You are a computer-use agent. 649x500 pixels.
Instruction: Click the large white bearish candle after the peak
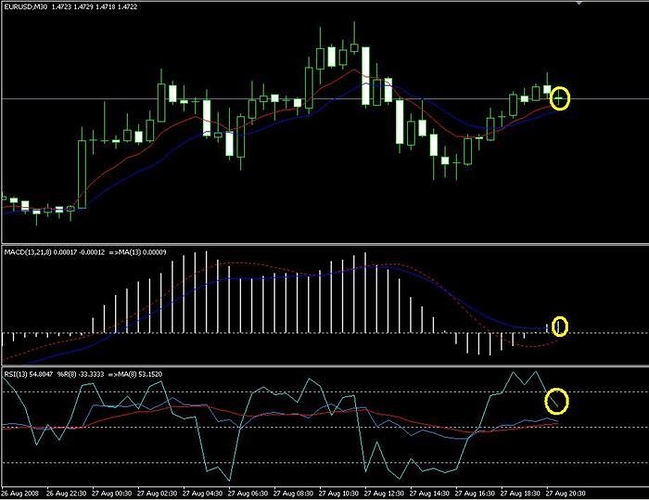(365, 76)
